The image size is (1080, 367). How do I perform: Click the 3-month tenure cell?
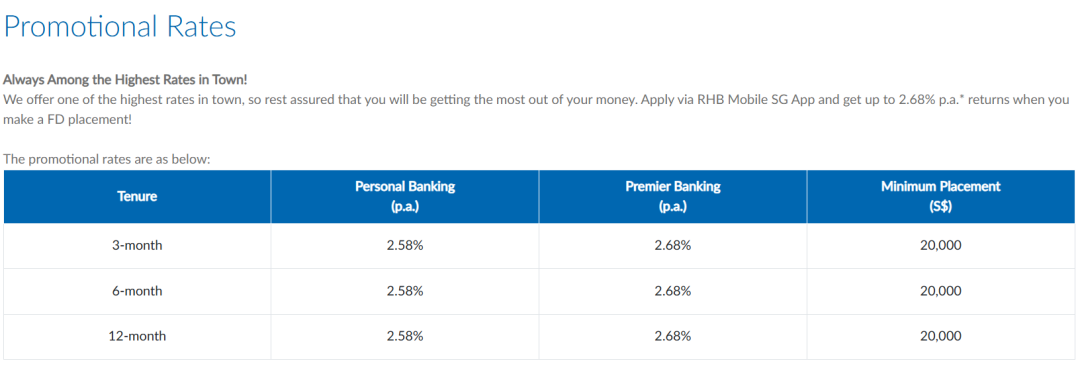[137, 246]
